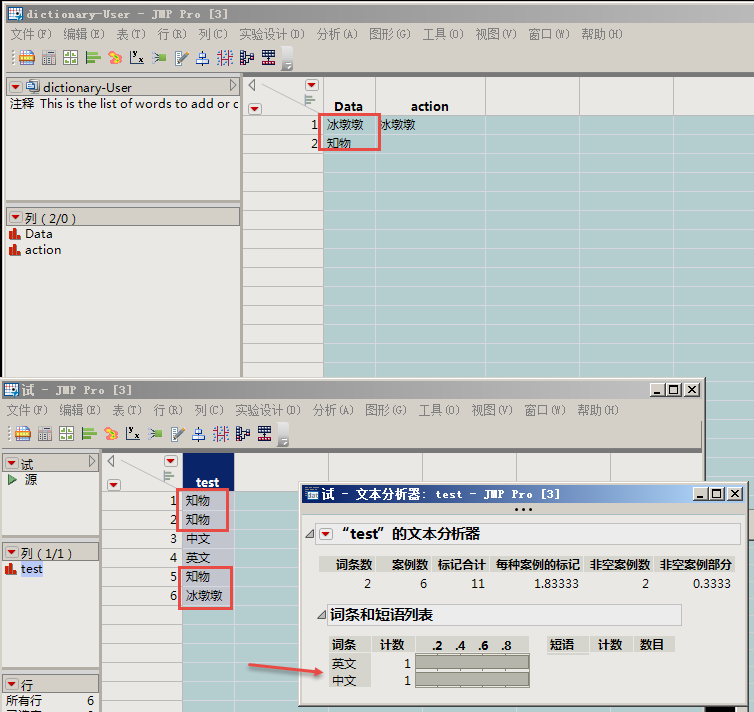Open dictionary-User table red triangle menu
The image size is (754, 712).
[x=15, y=87]
